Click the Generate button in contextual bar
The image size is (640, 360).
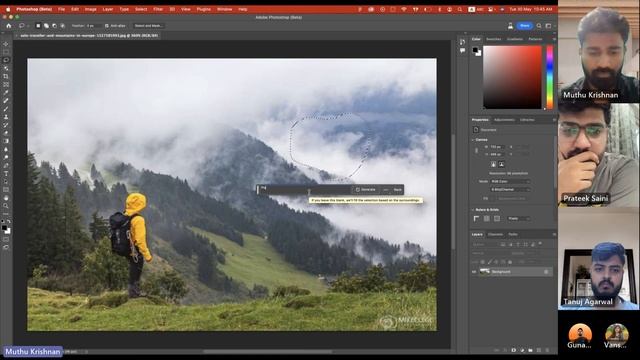[x=365, y=190]
